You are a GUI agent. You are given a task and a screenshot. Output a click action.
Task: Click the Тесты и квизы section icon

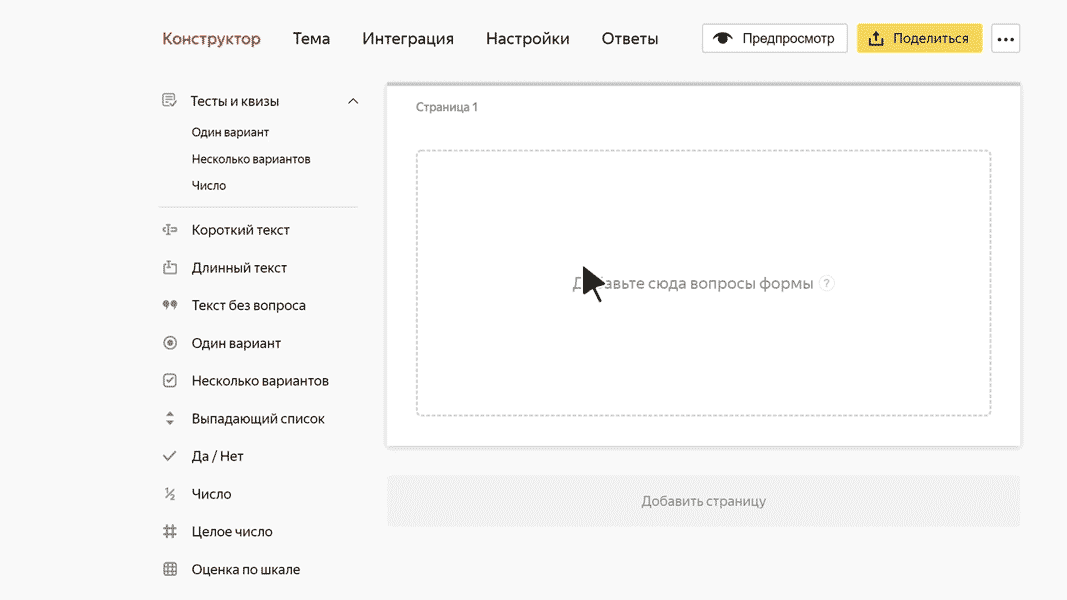click(169, 101)
